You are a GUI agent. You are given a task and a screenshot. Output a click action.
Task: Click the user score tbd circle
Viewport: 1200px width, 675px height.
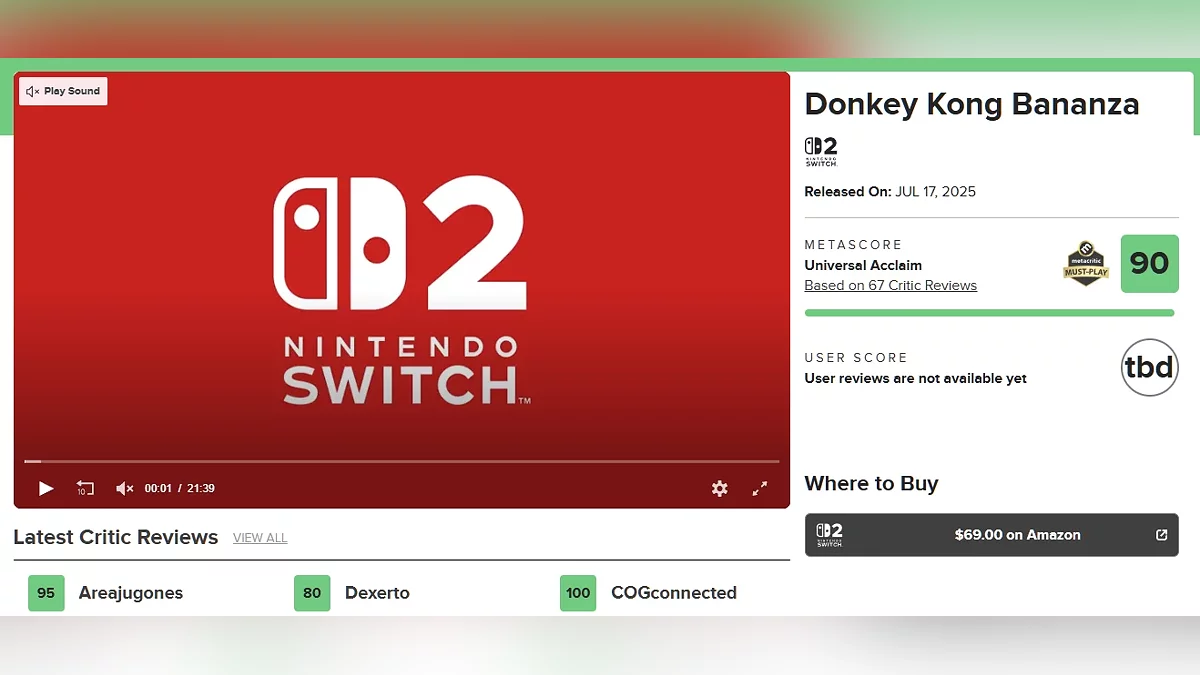1150,367
